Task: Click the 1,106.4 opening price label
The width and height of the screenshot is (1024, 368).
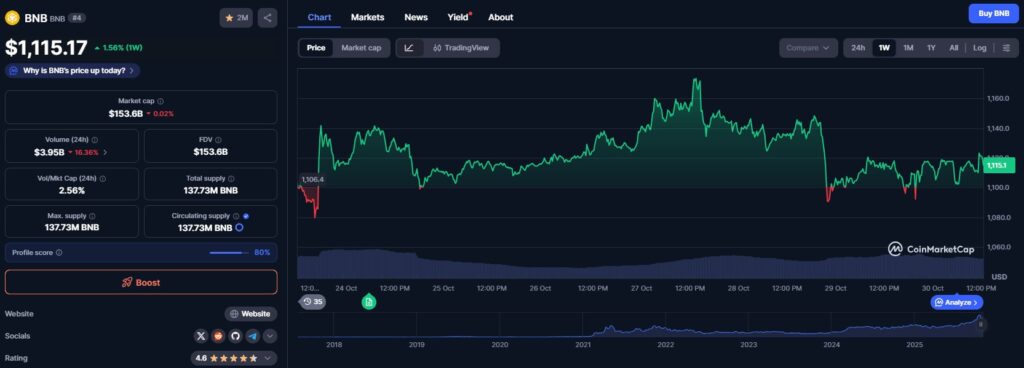Action: coord(312,179)
